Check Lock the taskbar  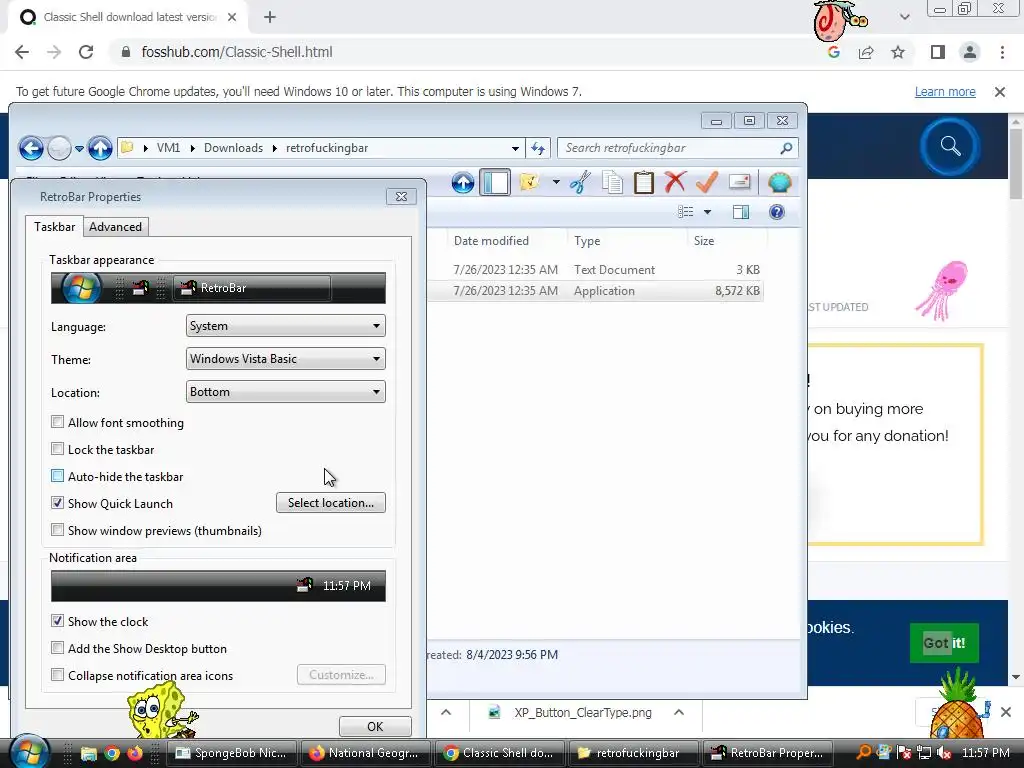click(x=57, y=449)
